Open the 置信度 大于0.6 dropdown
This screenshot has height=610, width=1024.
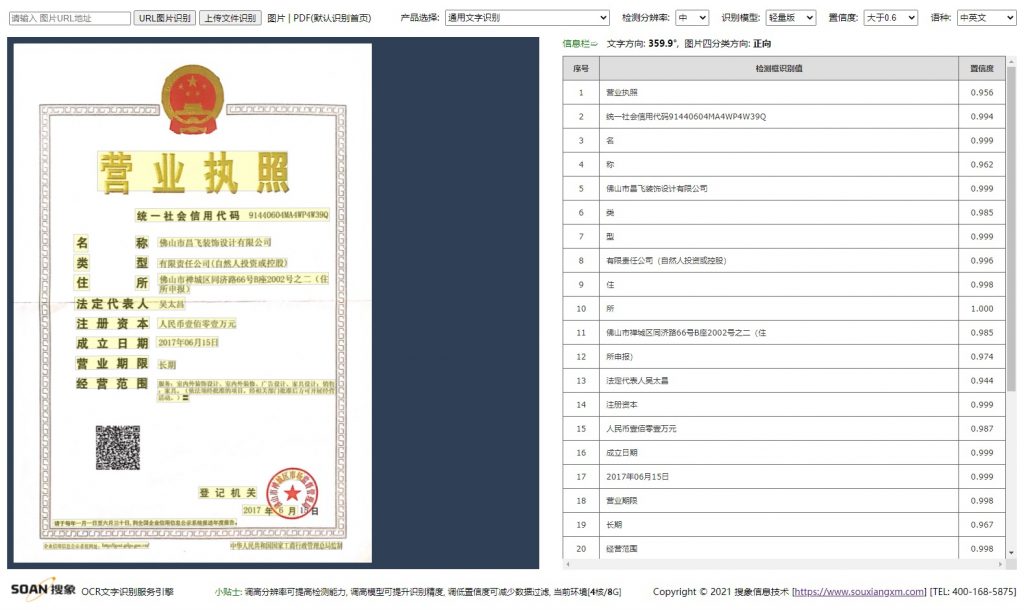point(891,18)
